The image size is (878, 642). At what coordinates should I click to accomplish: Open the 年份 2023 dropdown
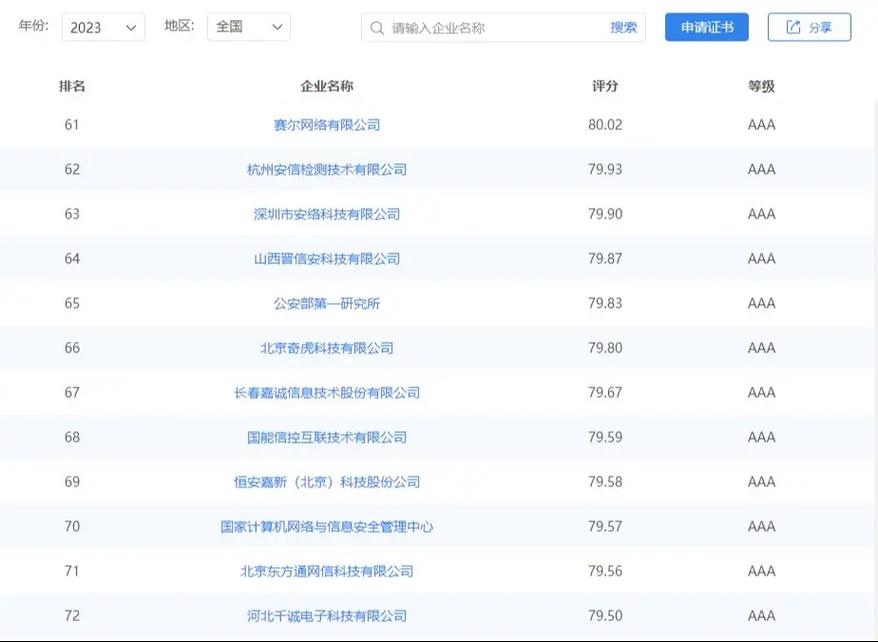[x=104, y=27]
